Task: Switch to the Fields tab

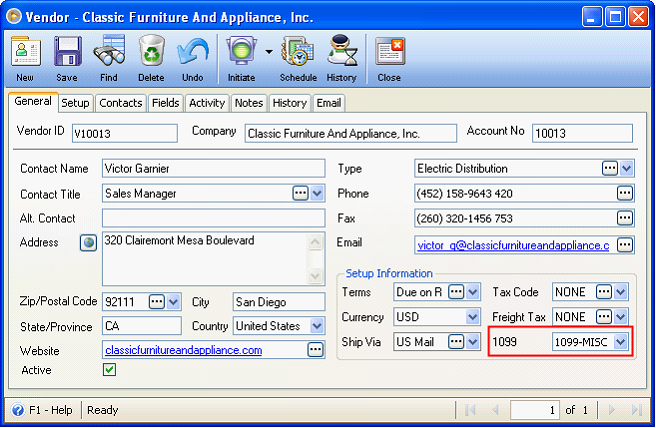Action: click(x=165, y=103)
